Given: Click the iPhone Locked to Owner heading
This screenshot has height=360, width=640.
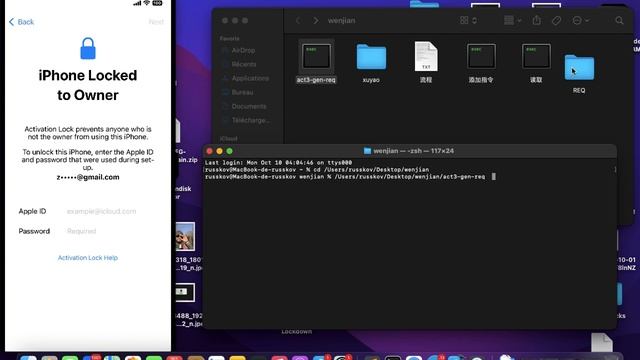Looking at the screenshot, I should tap(88, 85).
